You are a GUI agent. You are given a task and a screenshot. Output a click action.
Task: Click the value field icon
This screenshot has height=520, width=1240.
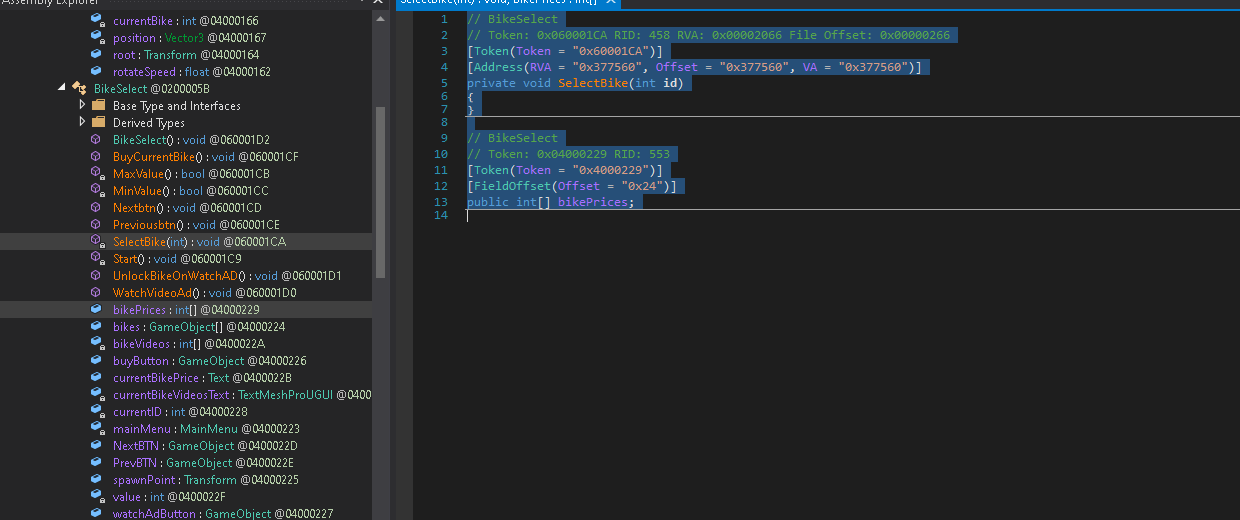tap(97, 497)
